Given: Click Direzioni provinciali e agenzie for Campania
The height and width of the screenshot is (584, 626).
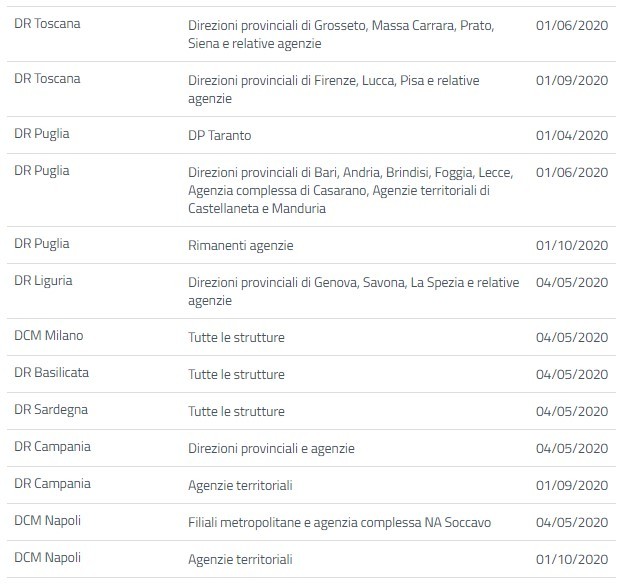Looking at the screenshot, I should point(271,448).
